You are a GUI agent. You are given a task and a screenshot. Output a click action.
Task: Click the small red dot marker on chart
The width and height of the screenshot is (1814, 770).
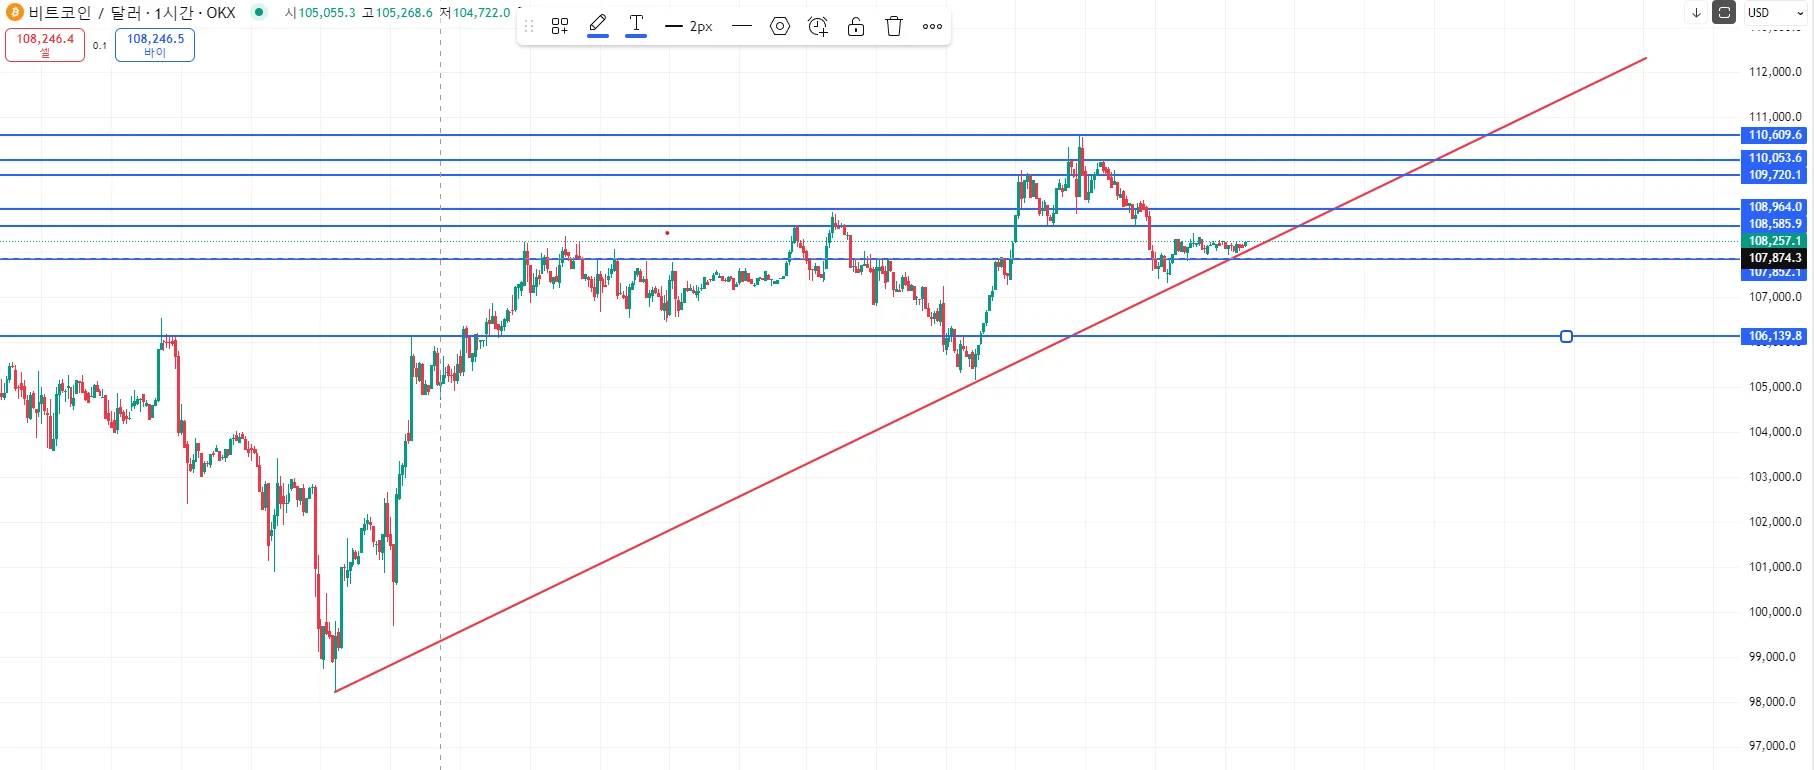pyautogui.click(x=667, y=233)
